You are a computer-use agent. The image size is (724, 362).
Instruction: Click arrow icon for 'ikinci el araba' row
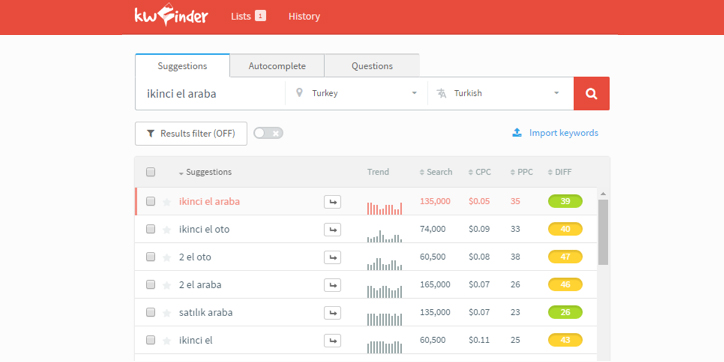coord(332,202)
